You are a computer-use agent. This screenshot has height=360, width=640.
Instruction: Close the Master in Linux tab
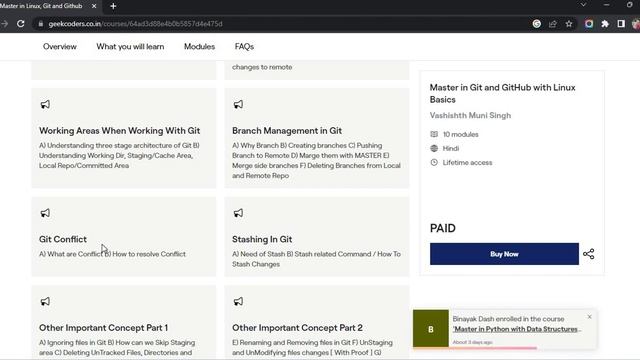[94, 6]
